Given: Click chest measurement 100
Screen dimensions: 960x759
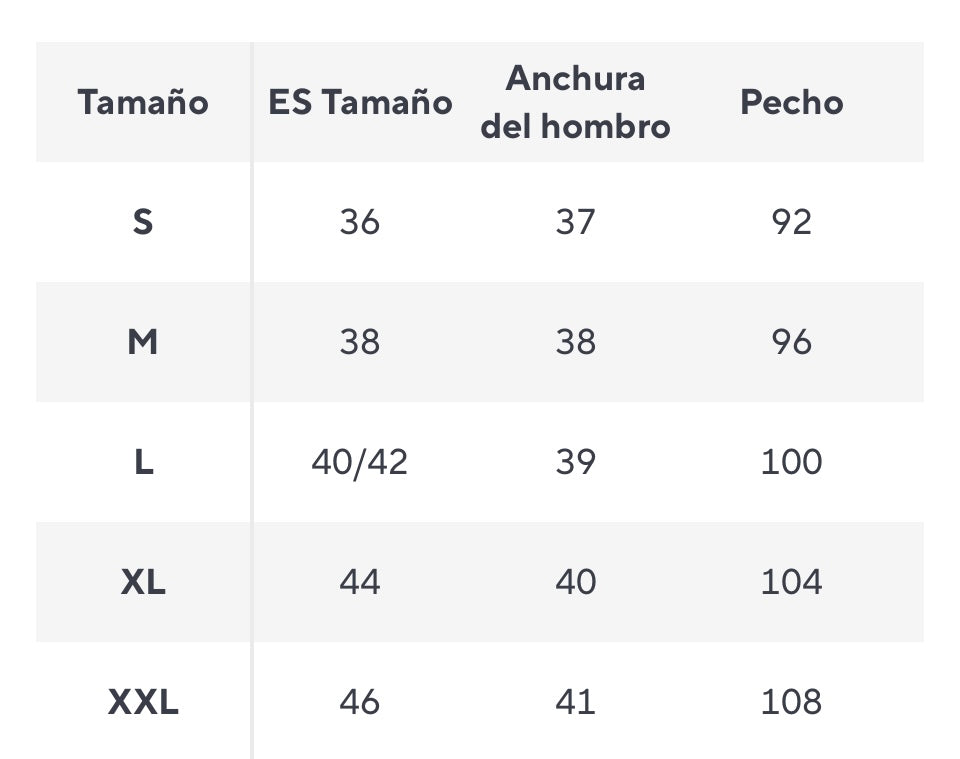Looking at the screenshot, I should pos(791,462).
